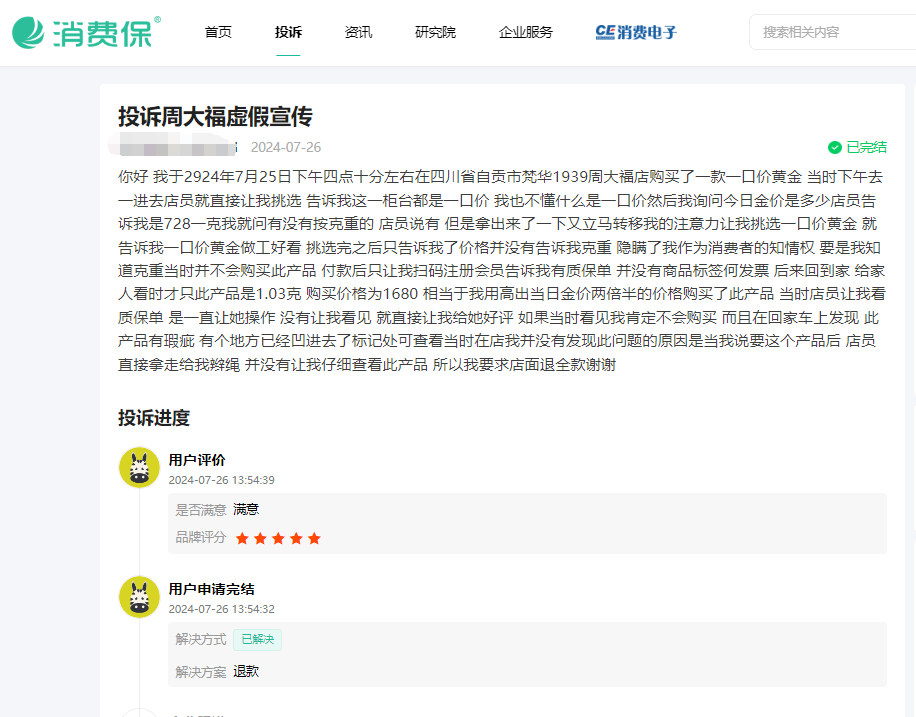Click the 搜索相关内容 search field

(x=830, y=31)
